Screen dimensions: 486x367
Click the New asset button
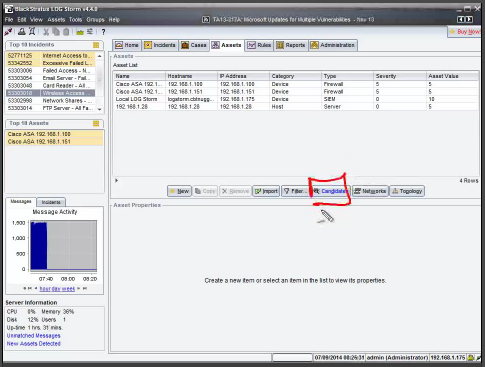[179, 191]
